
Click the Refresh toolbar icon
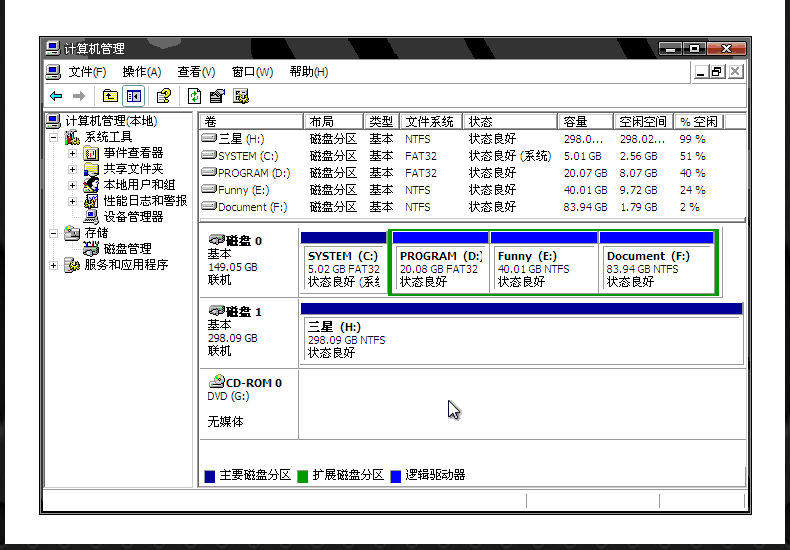(x=194, y=96)
